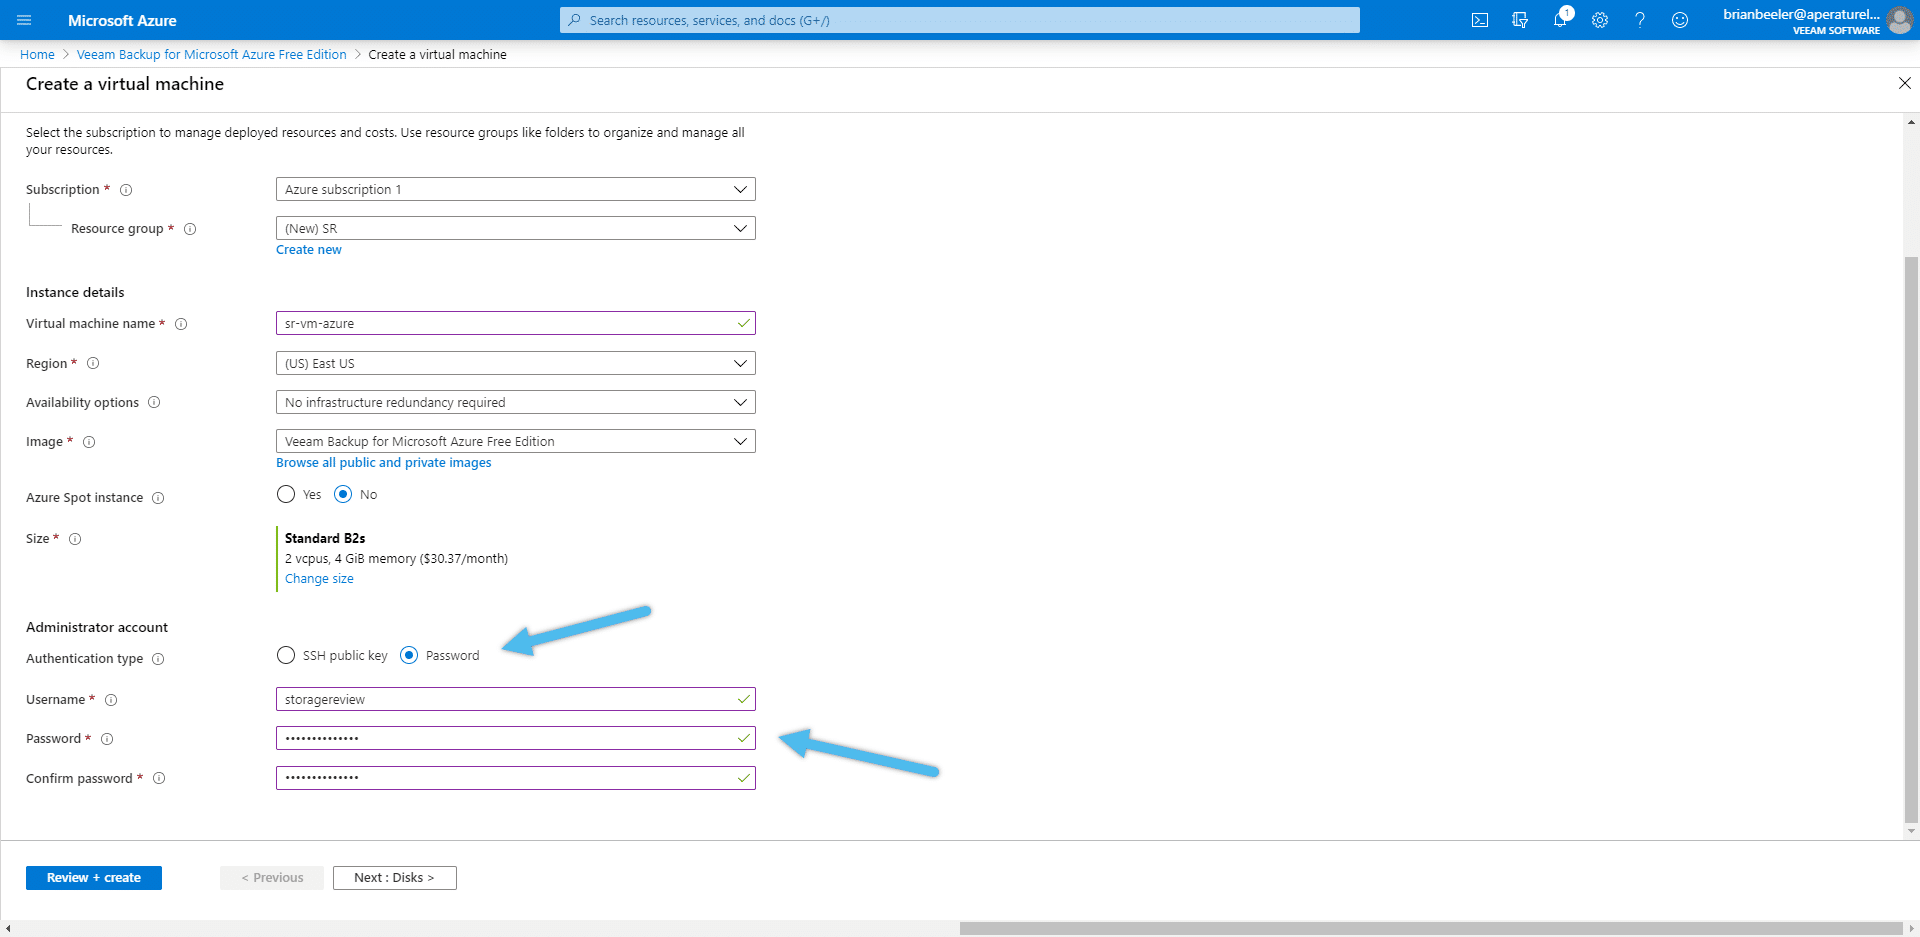
Task: Edit the Username field
Action: click(x=516, y=699)
